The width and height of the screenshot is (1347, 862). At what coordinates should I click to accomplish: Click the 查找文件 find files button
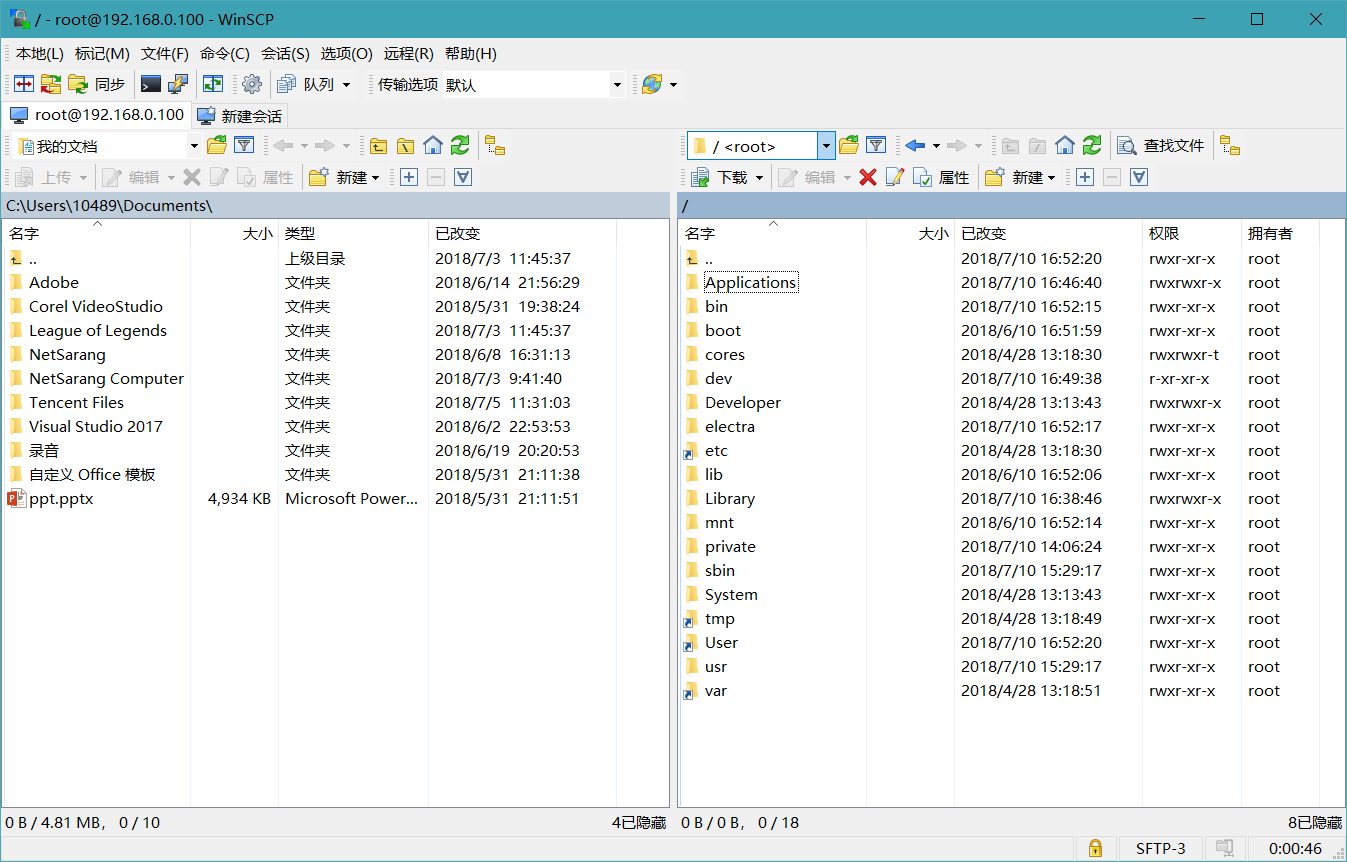coord(1161,146)
